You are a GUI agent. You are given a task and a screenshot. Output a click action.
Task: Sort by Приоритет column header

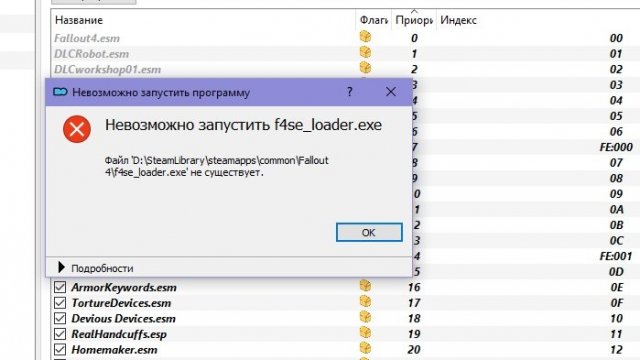tap(414, 20)
